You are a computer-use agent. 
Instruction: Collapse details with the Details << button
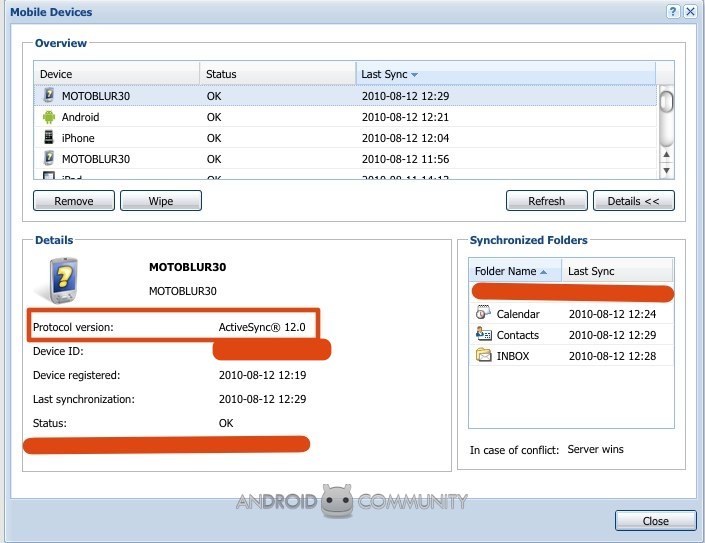tap(633, 201)
